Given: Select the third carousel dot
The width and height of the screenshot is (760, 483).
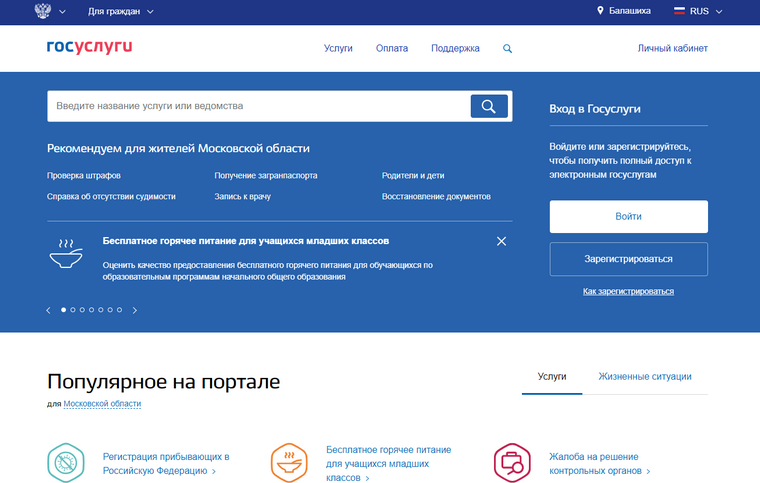Looking at the screenshot, I should point(82,310).
